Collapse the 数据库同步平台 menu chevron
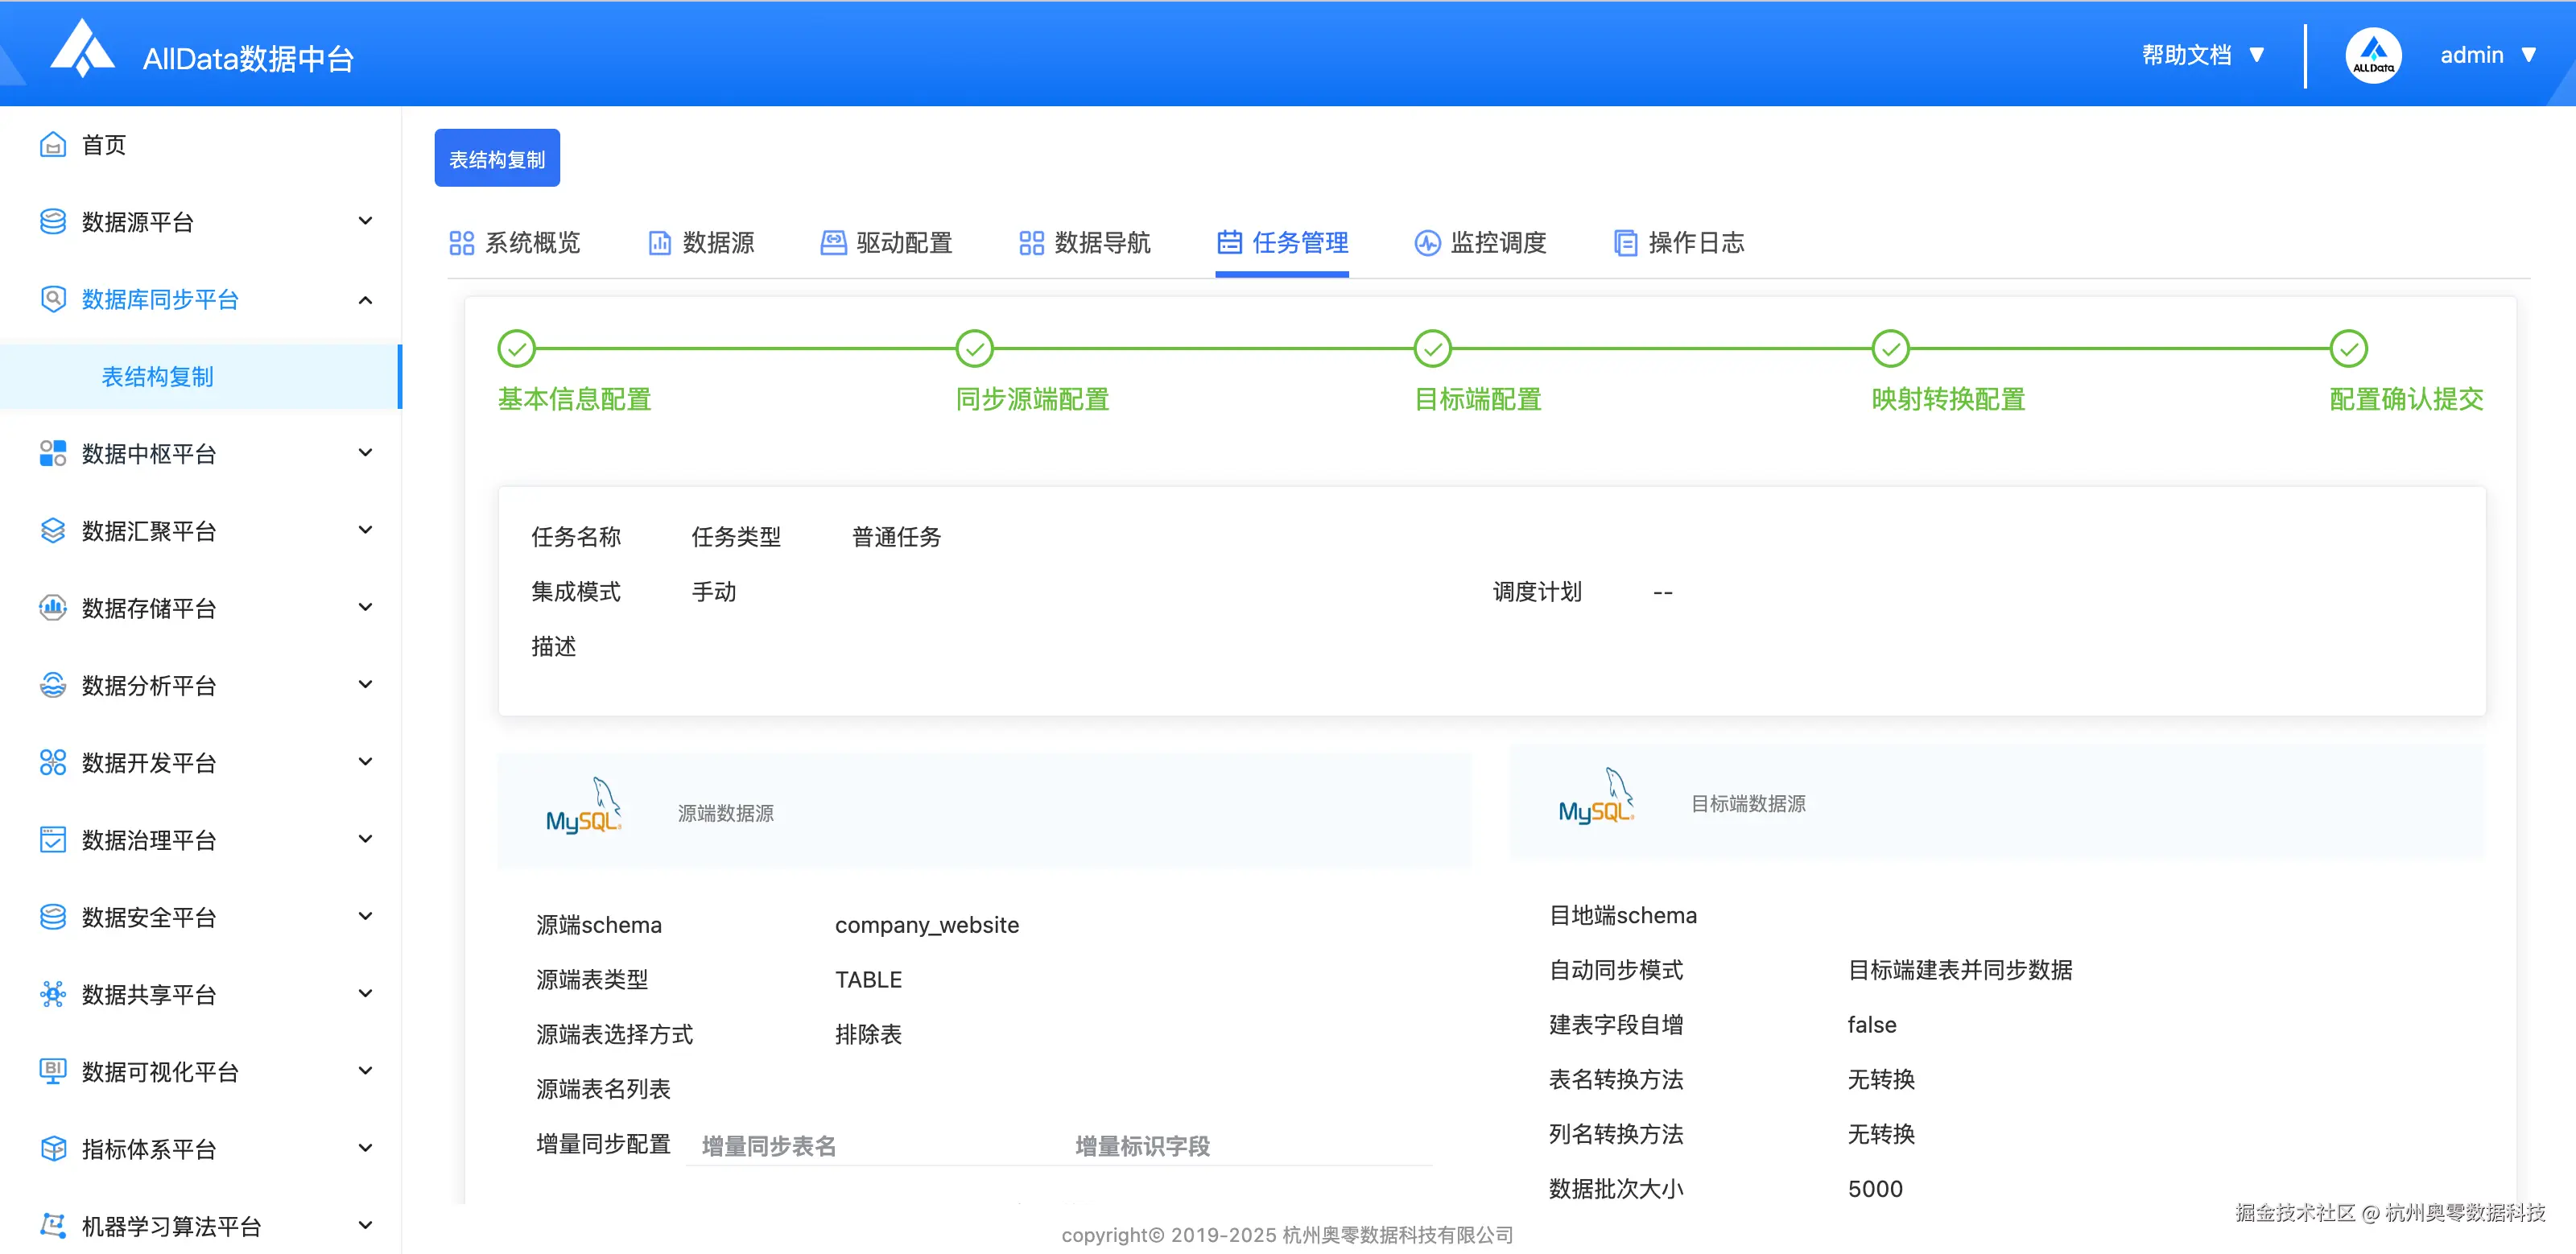The height and width of the screenshot is (1254, 2576). [366, 300]
